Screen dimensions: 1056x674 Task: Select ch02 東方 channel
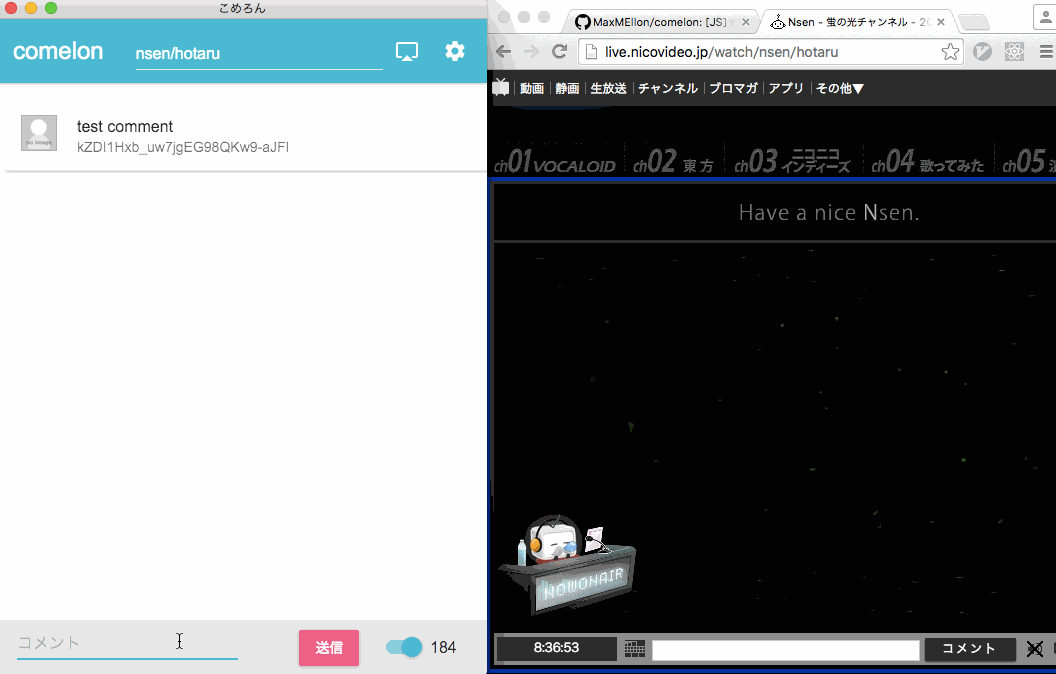pos(673,161)
